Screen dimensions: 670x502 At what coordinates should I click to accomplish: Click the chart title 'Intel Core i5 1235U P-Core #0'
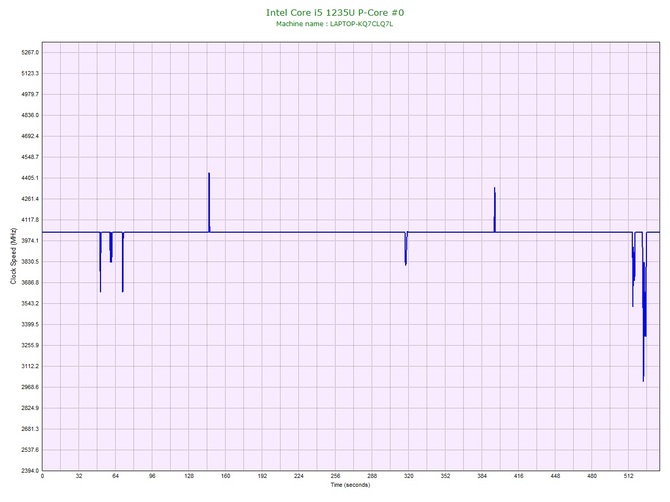tap(335, 12)
